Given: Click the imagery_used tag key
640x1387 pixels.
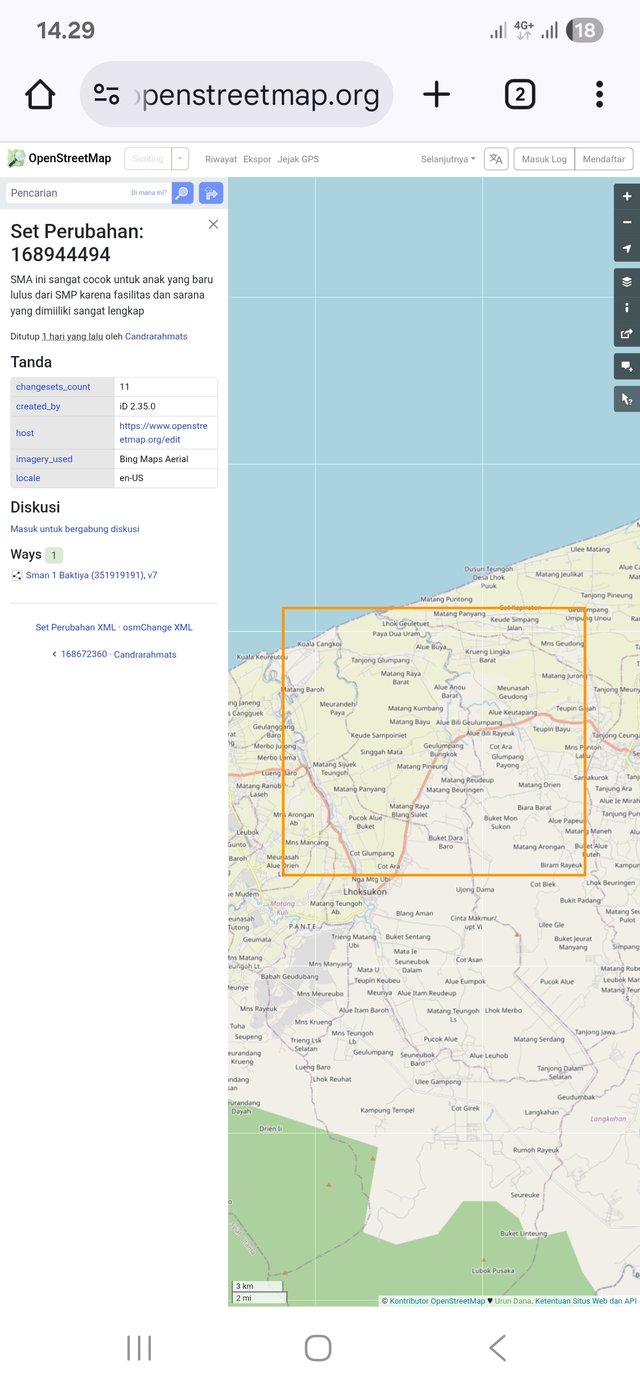Looking at the screenshot, I should click(x=44, y=459).
